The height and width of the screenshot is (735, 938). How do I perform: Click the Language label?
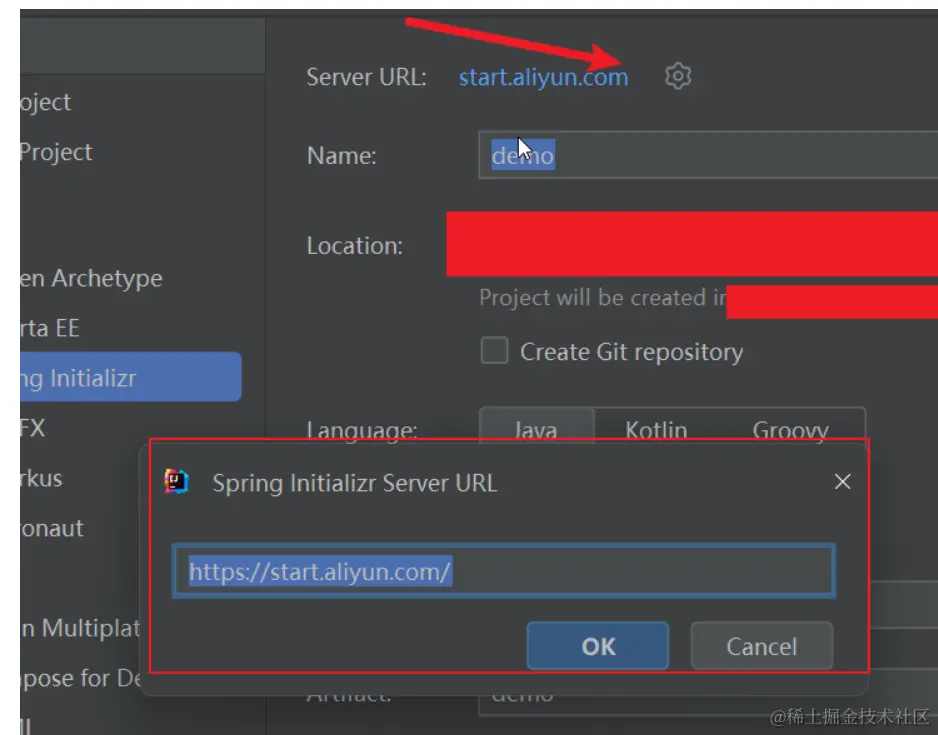362,431
